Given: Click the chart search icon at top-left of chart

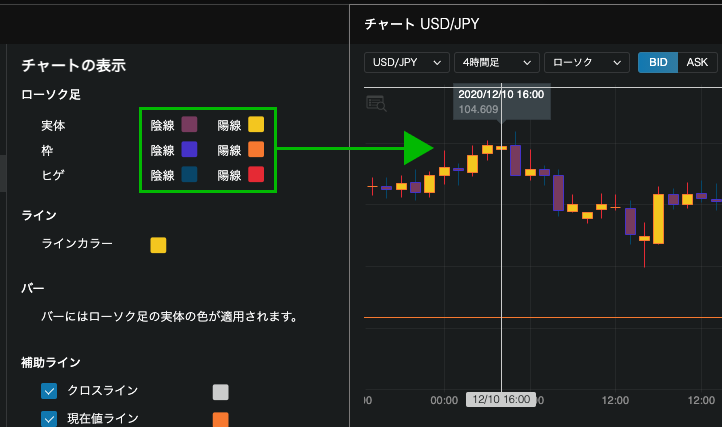Looking at the screenshot, I should click(x=376, y=102).
